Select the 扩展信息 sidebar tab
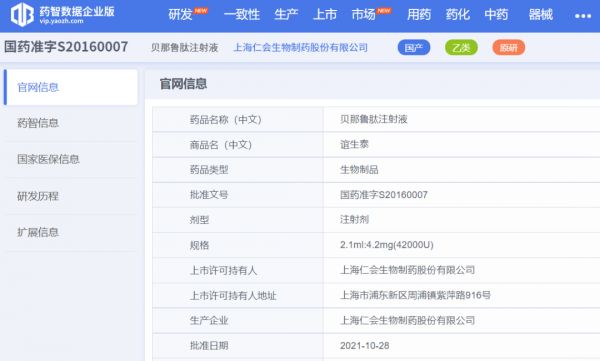Image resolution: width=600 pixels, height=361 pixels. pos(71,232)
